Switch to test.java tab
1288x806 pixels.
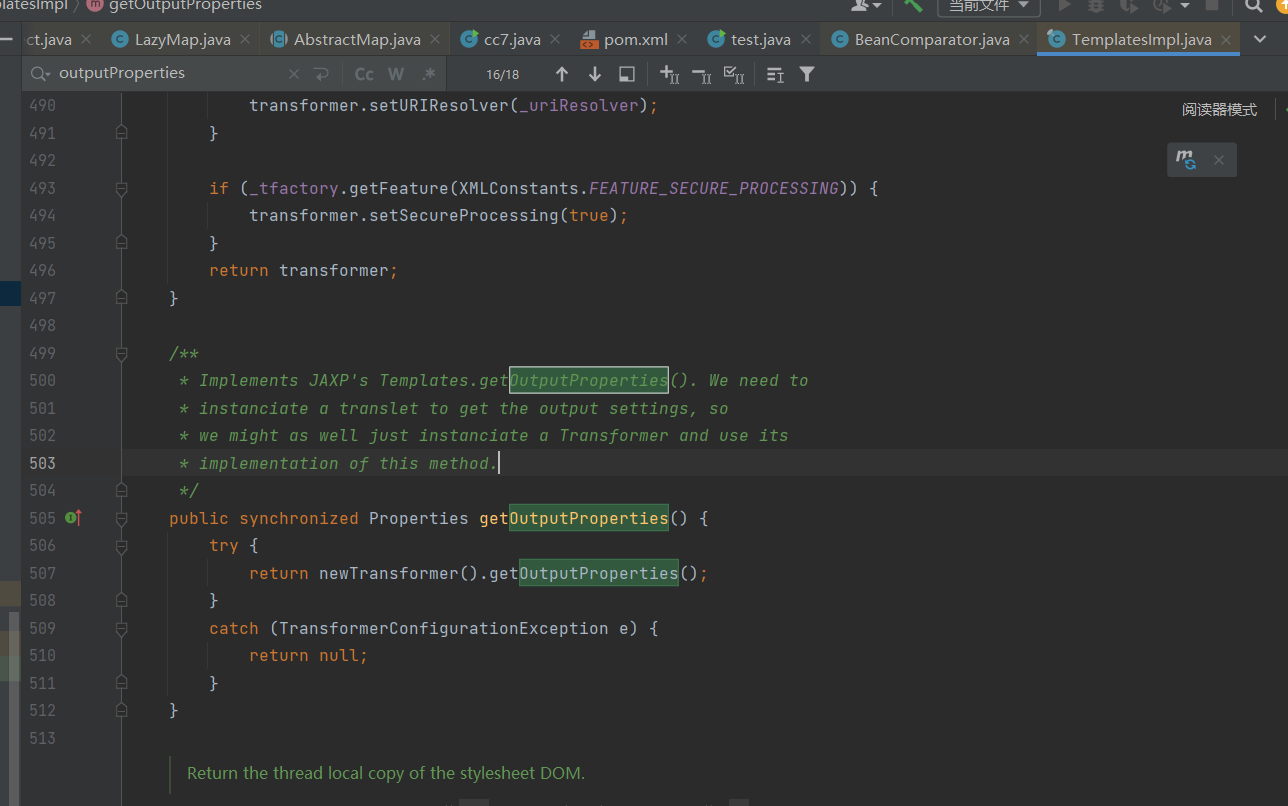click(761, 40)
